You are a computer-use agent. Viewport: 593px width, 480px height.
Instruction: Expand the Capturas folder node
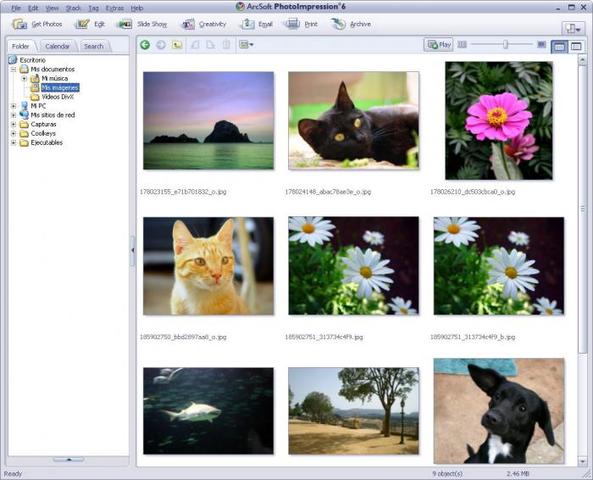pyautogui.click(x=13, y=124)
